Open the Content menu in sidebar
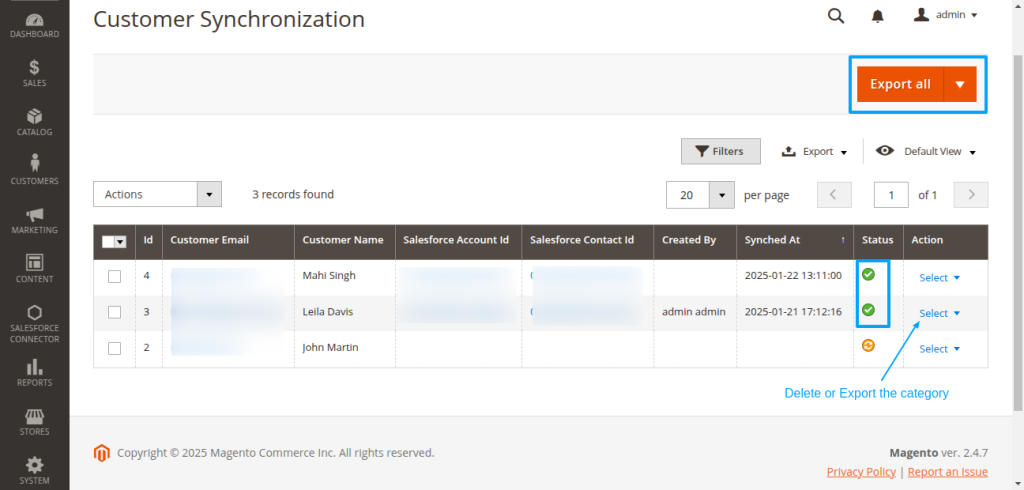Image resolution: width=1024 pixels, height=490 pixels. (35, 268)
